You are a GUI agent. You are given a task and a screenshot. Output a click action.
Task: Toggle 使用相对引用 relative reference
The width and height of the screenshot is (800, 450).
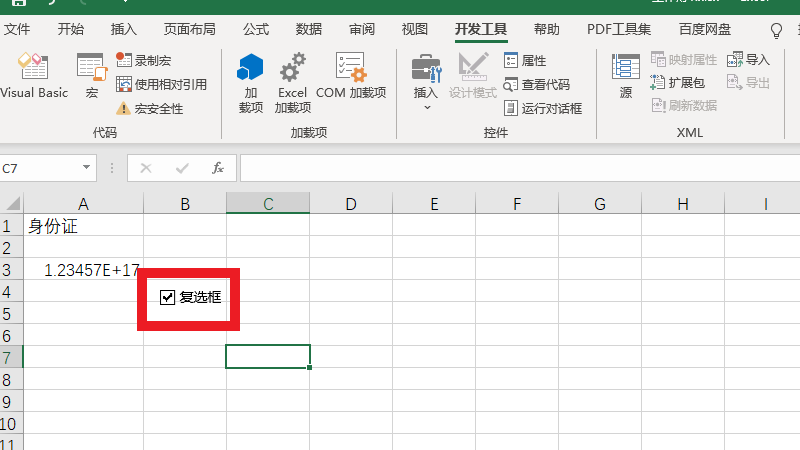point(161,85)
